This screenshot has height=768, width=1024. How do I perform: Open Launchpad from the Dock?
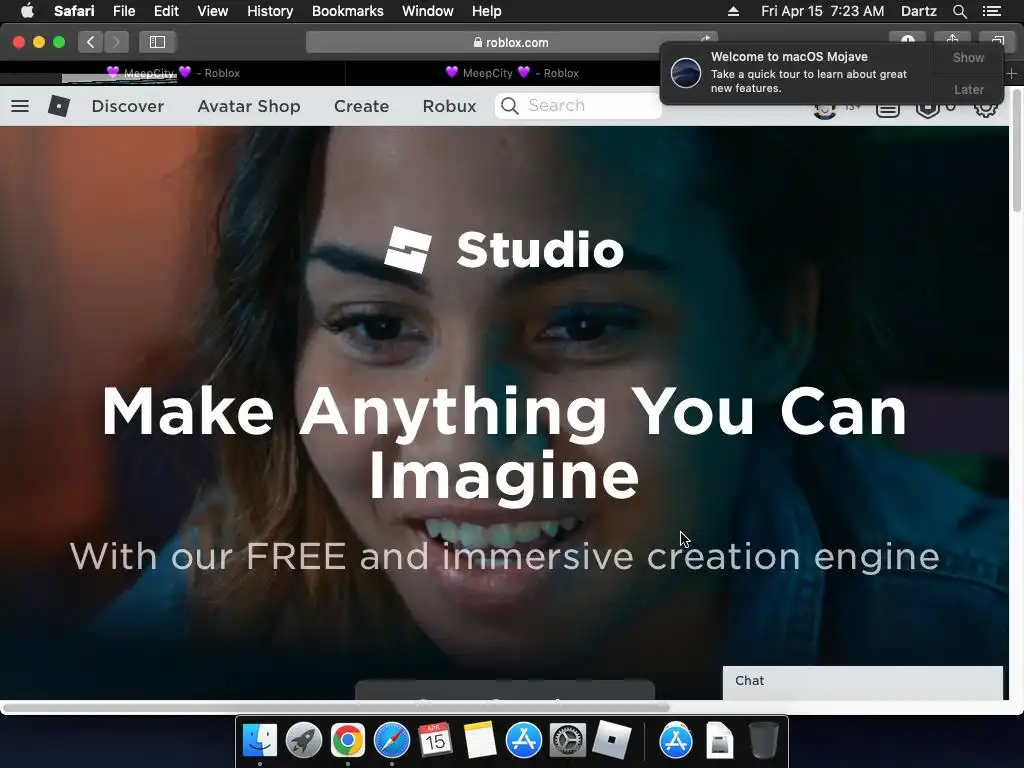click(304, 741)
